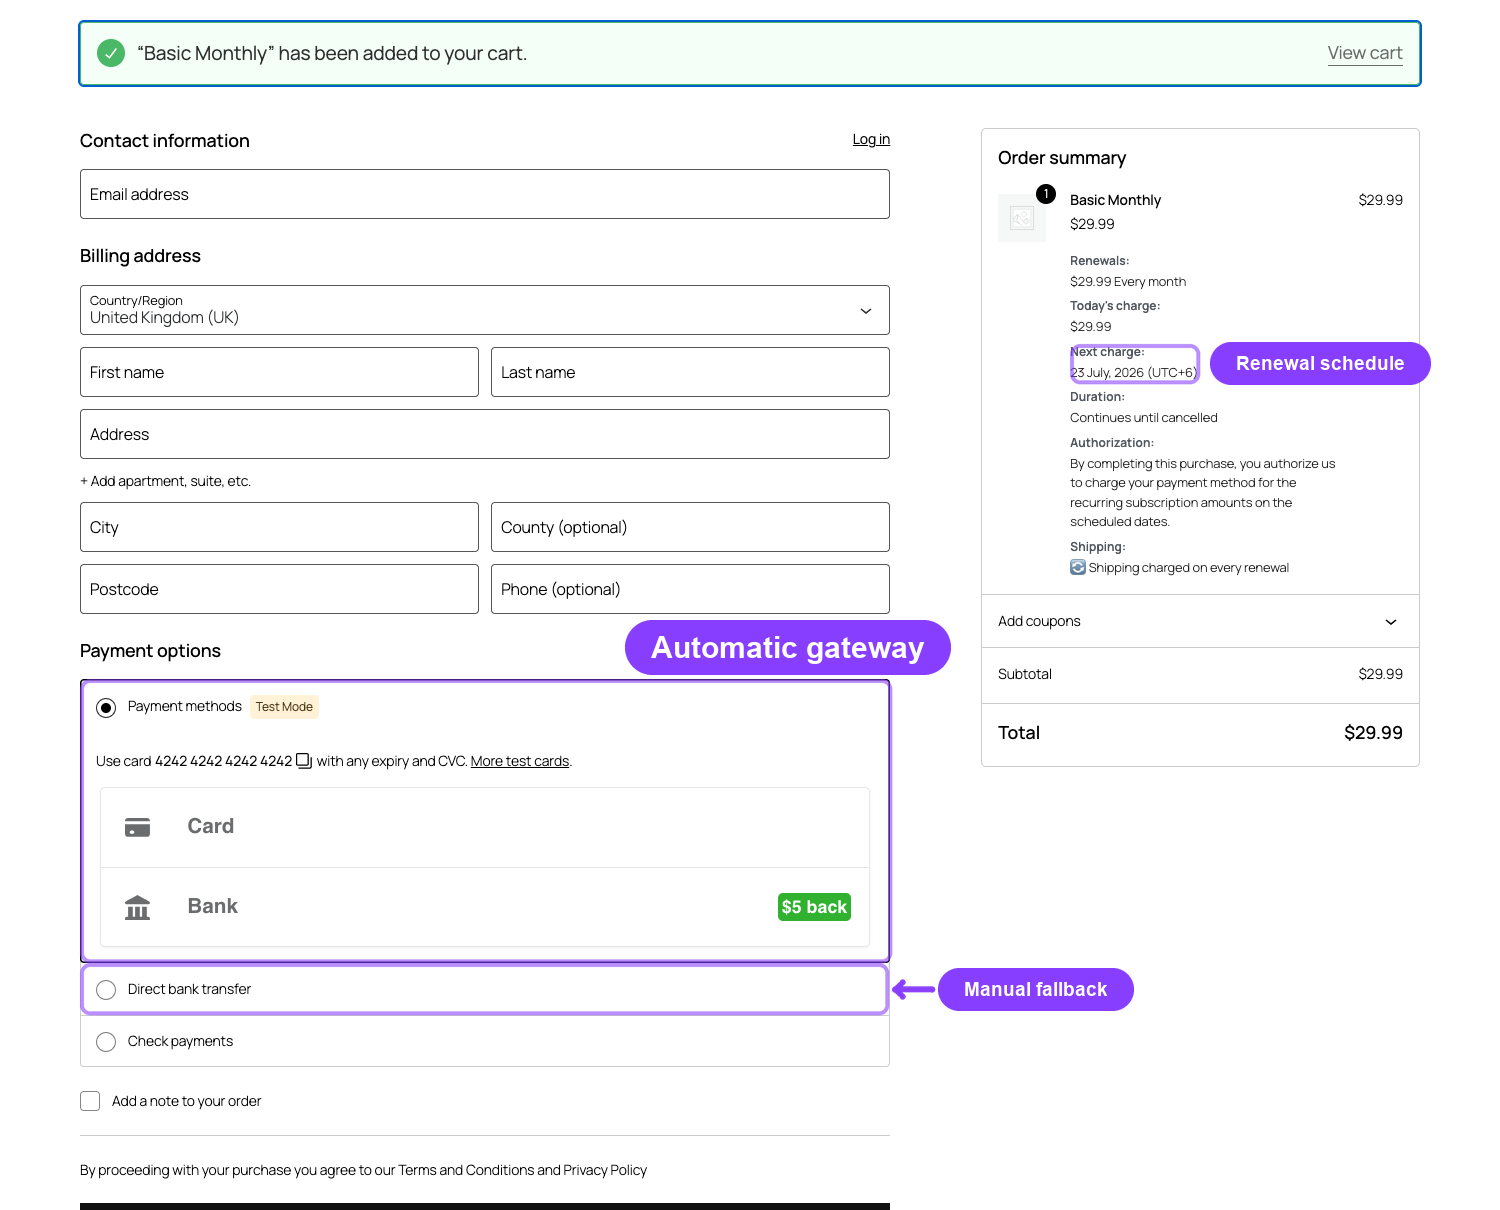Open the More test cards link

520,761
